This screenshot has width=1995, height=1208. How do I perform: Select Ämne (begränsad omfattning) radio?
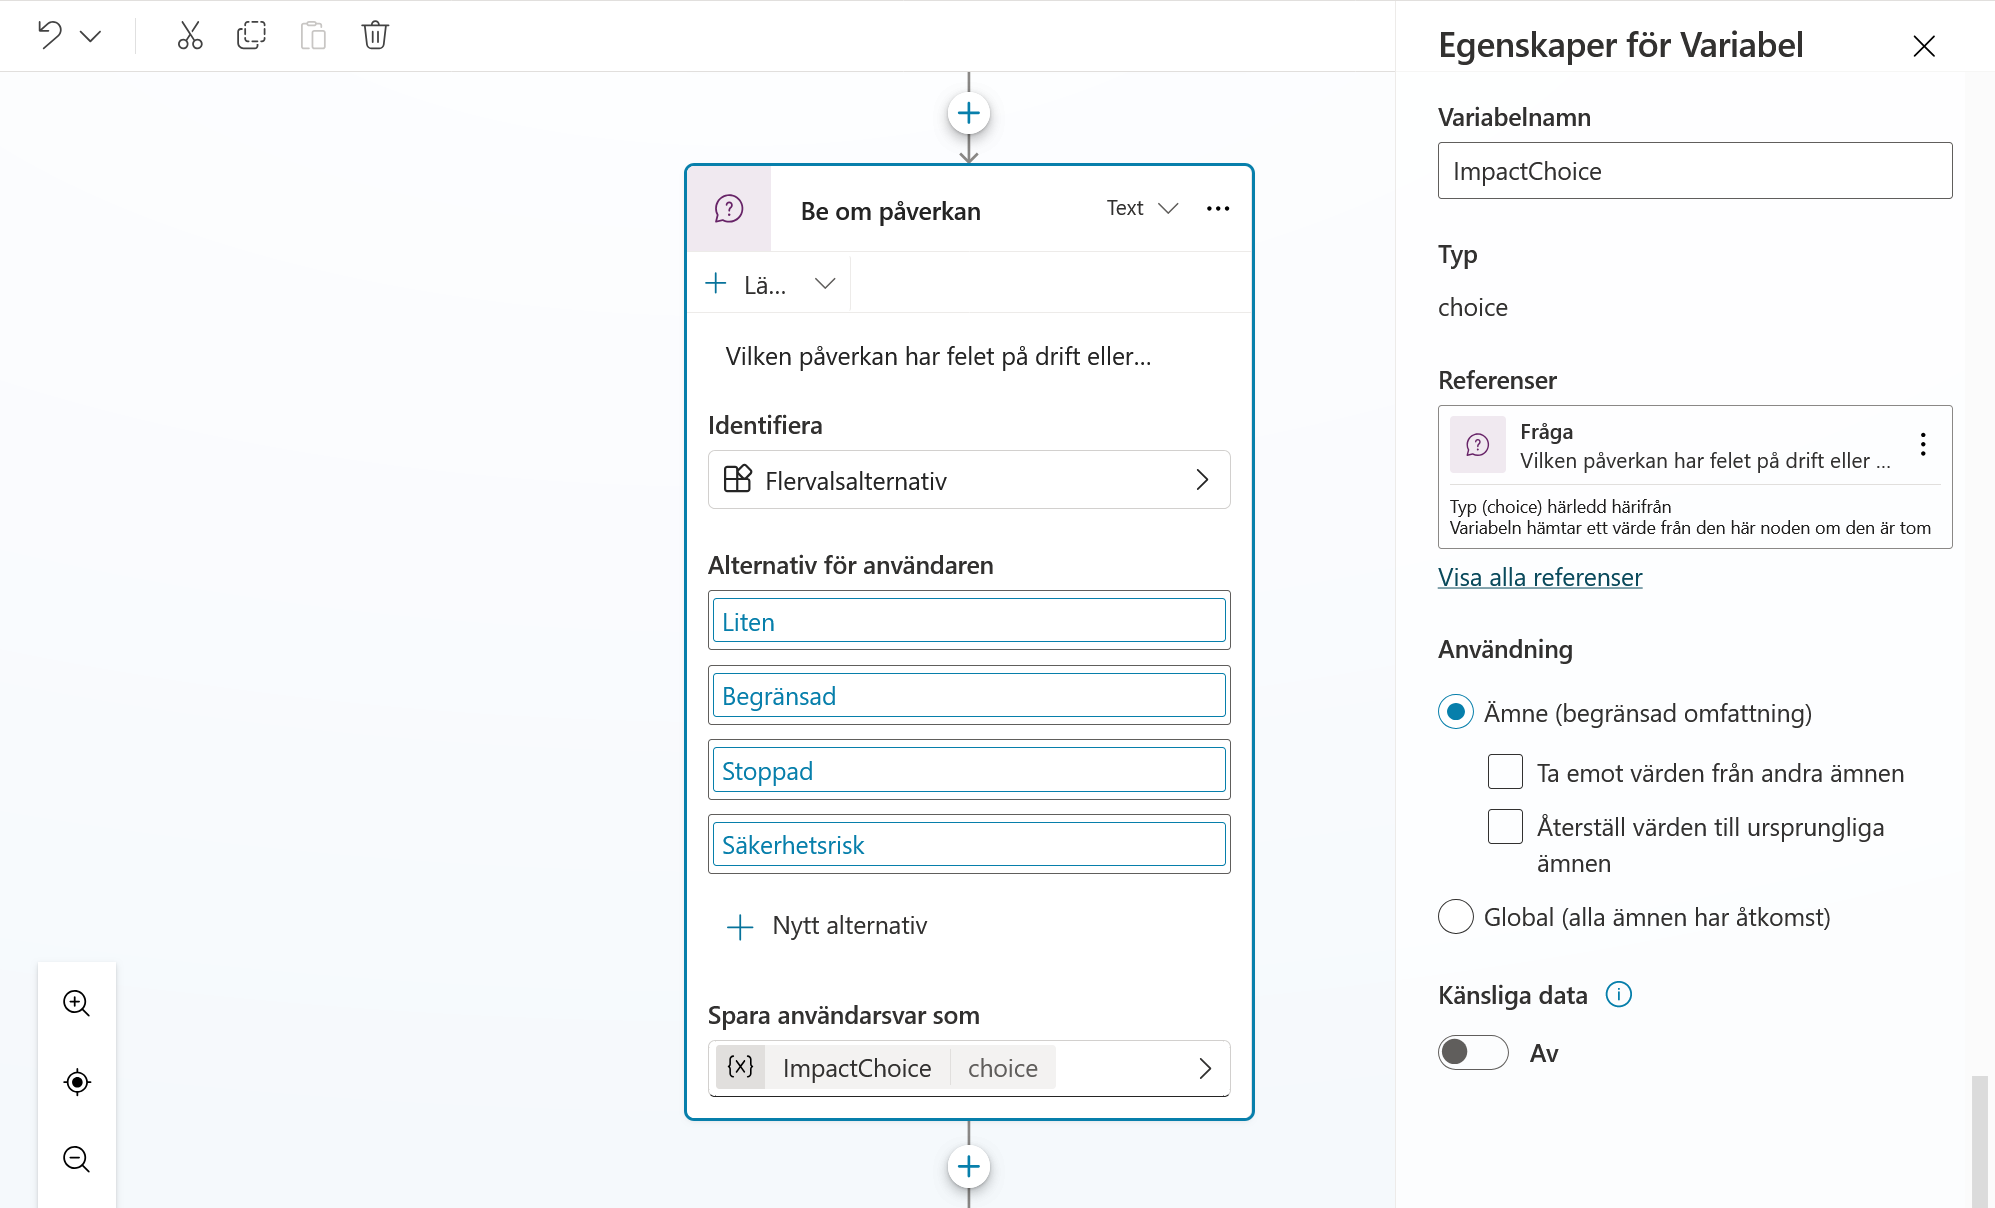click(1455, 712)
